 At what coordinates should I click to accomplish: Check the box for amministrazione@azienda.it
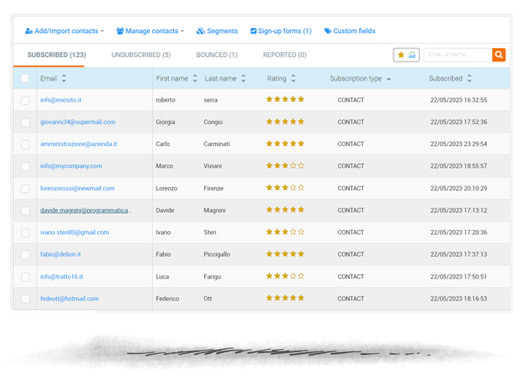(25, 144)
